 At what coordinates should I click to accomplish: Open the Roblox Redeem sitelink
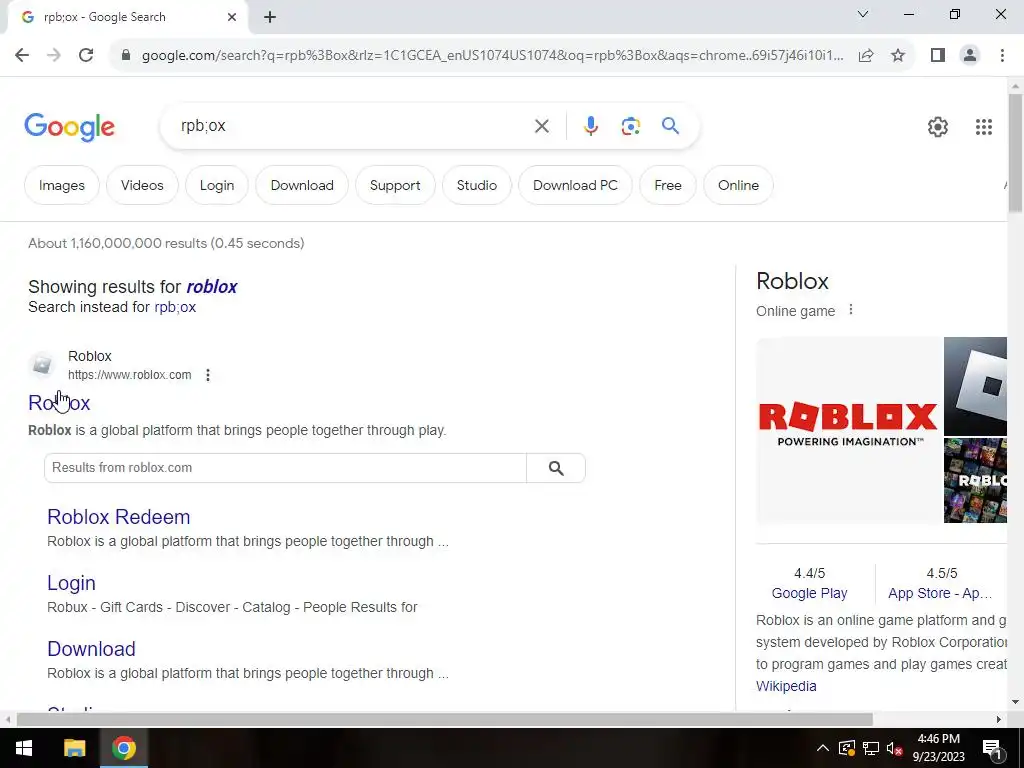119,517
